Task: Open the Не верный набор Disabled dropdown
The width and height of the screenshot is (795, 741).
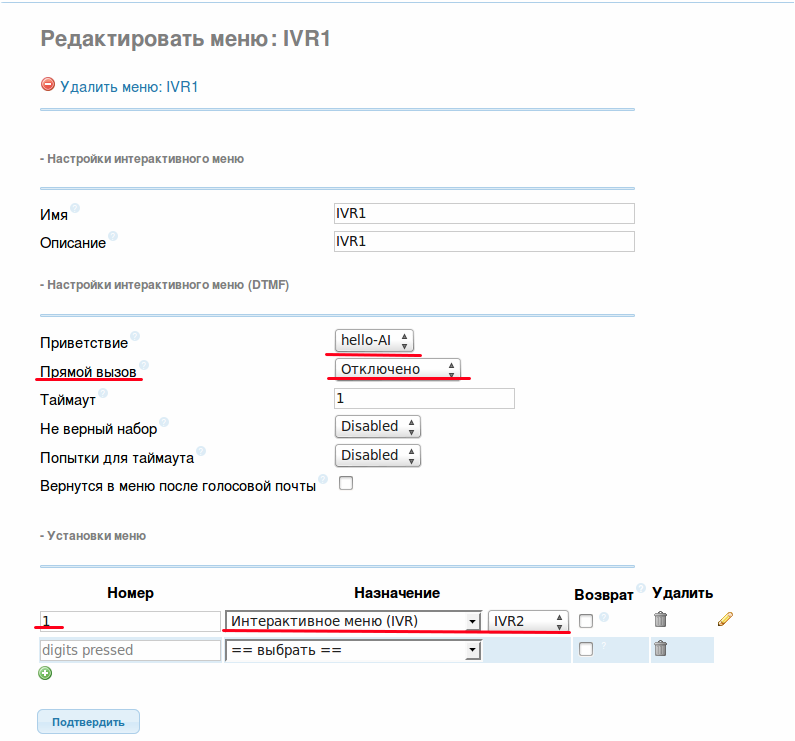Action: click(x=377, y=427)
